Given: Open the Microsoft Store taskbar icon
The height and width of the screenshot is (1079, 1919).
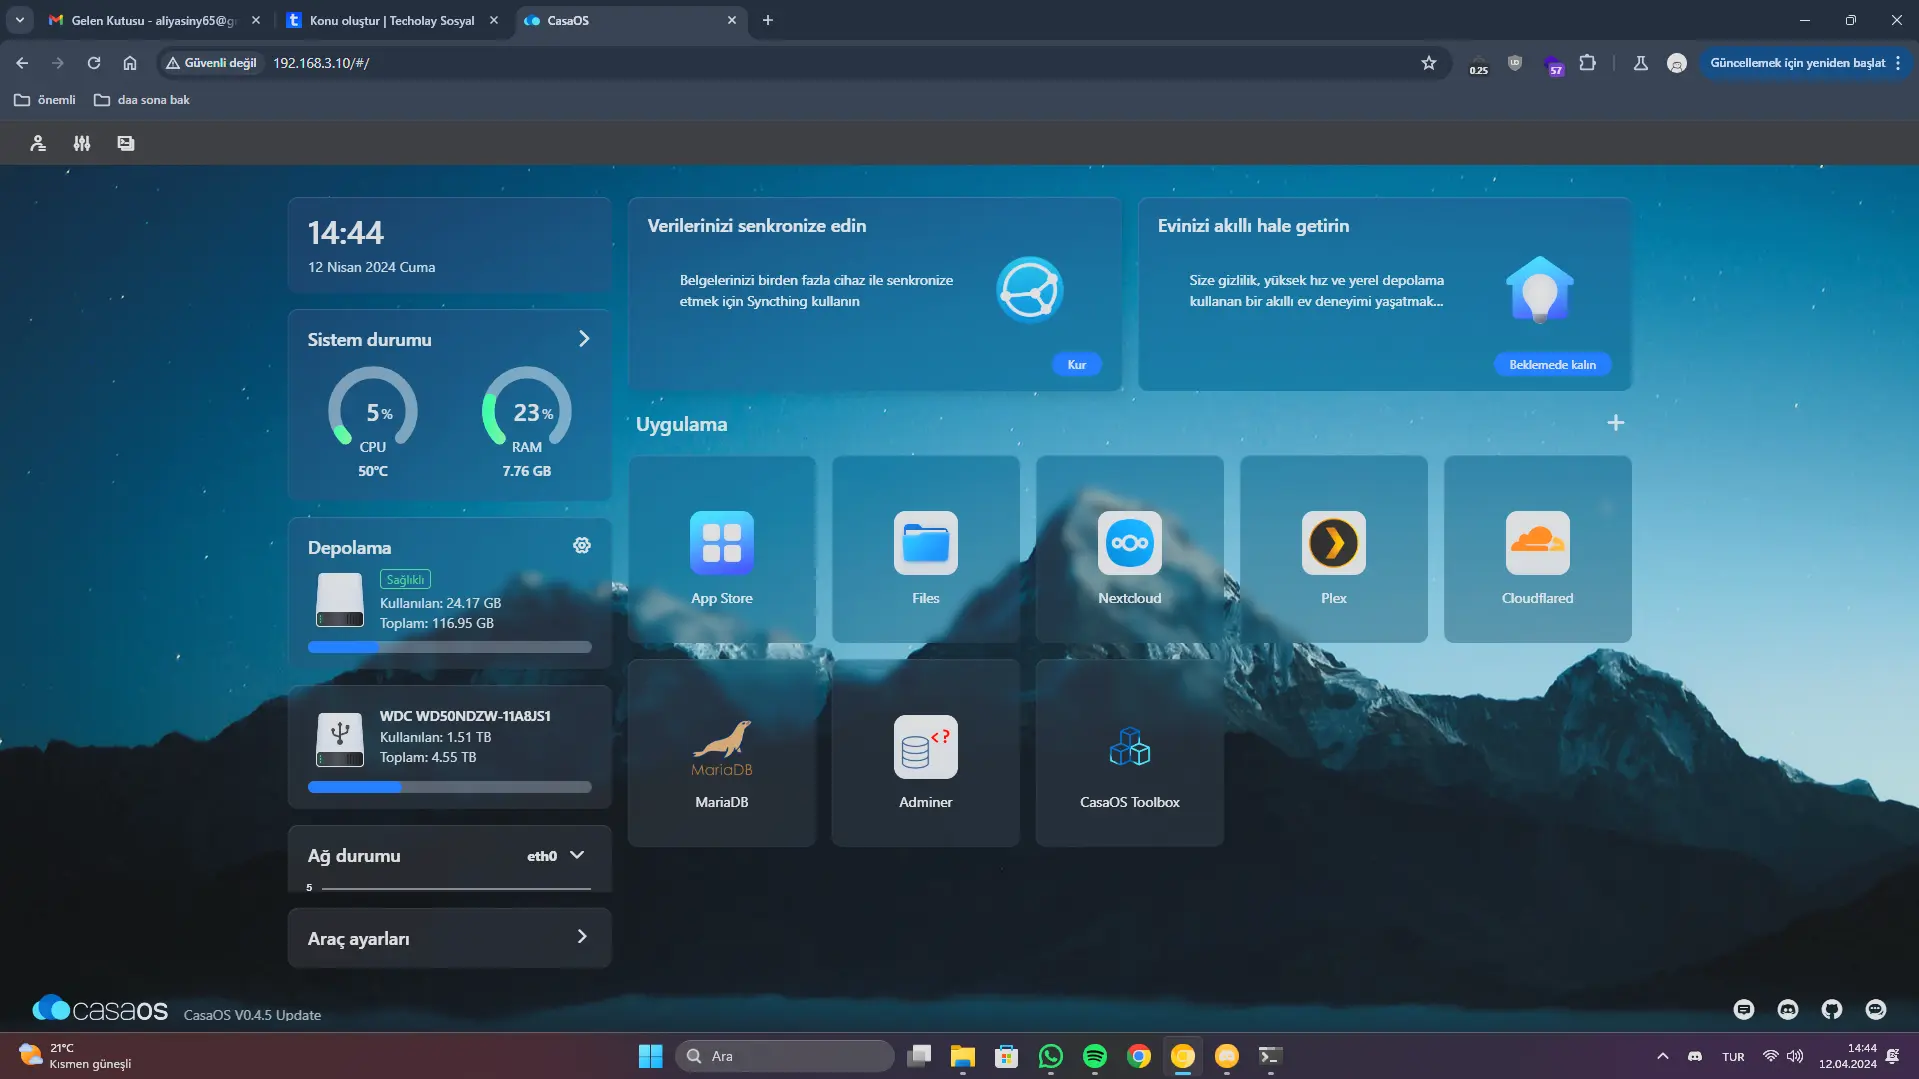Looking at the screenshot, I should click(x=1007, y=1056).
